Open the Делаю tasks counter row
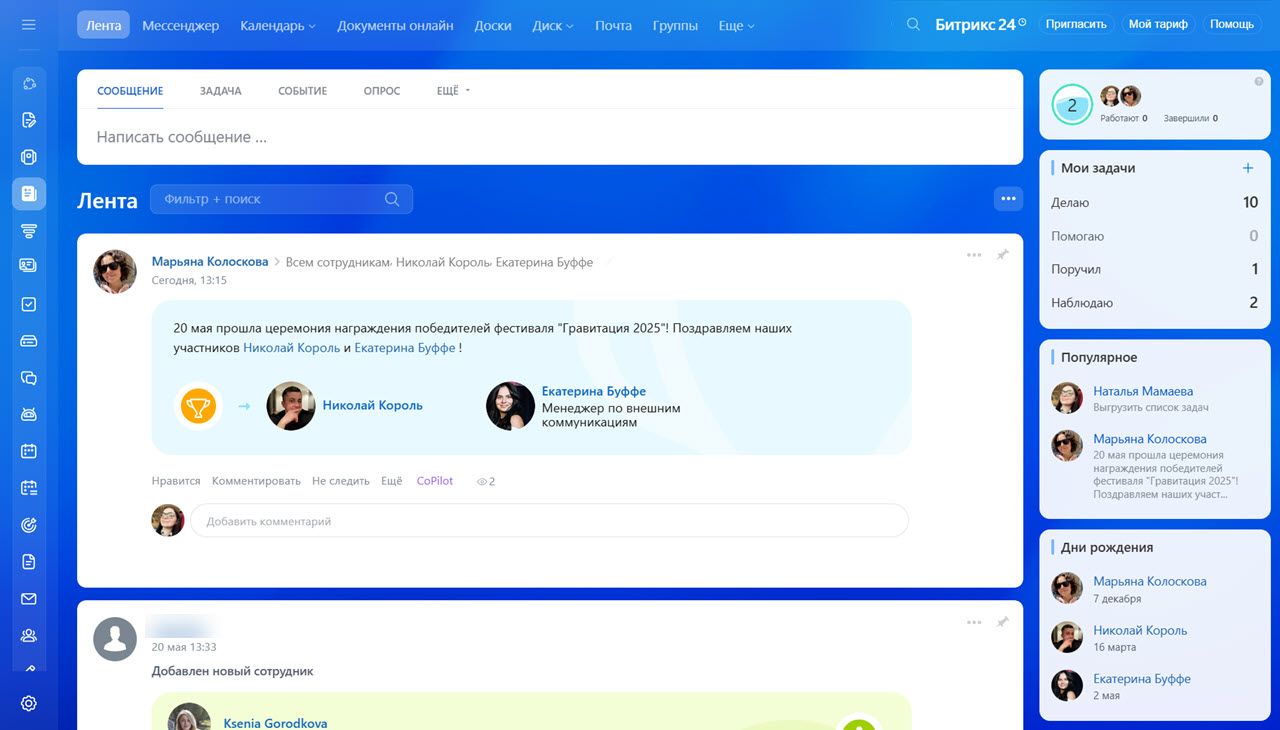 pos(1154,203)
